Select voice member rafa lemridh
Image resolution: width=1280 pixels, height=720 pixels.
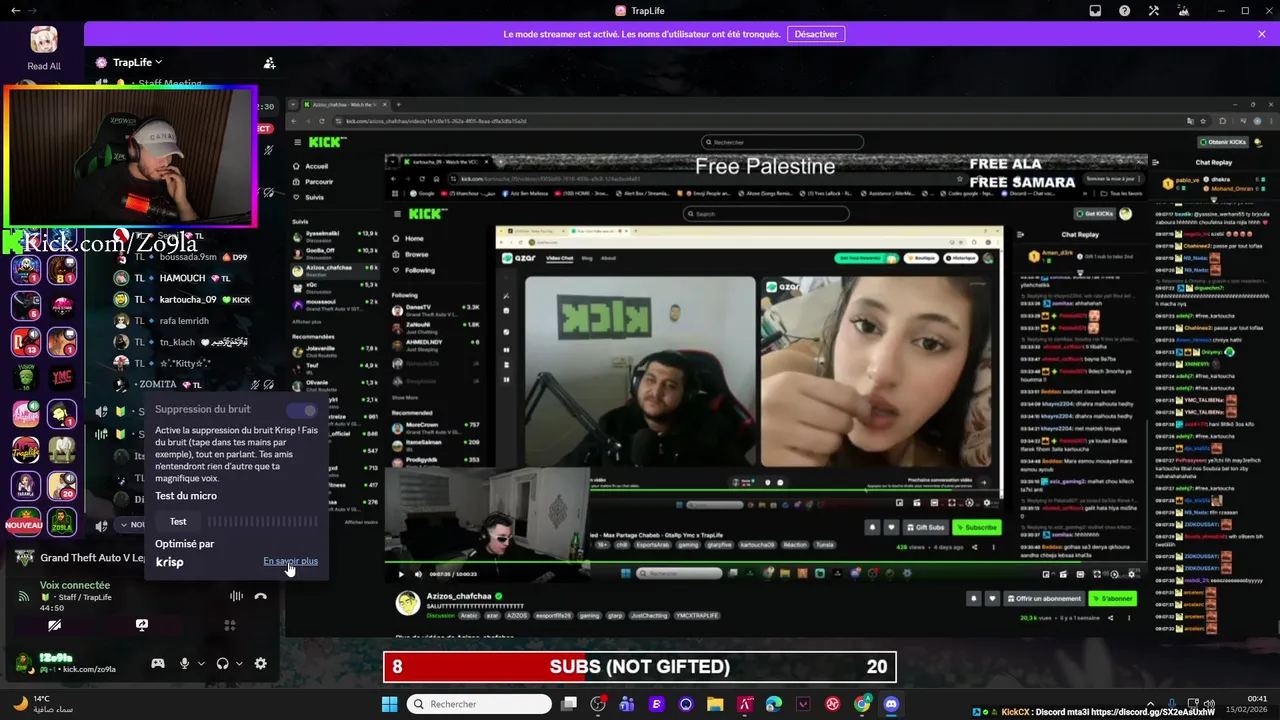click(182, 321)
